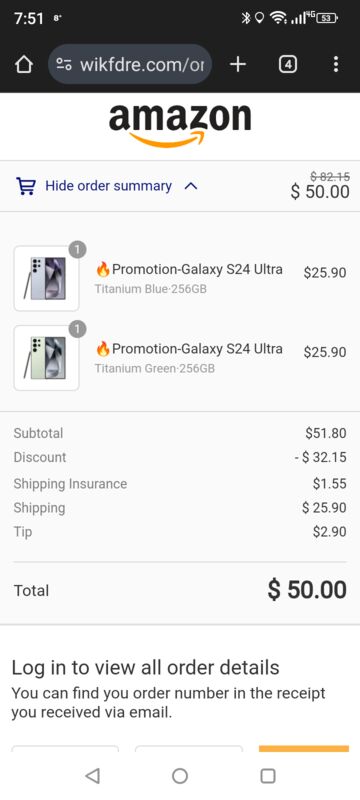
Task: Select the Titanium Blue Promotion-Galaxy S24 Ultra title
Action: 189,269
